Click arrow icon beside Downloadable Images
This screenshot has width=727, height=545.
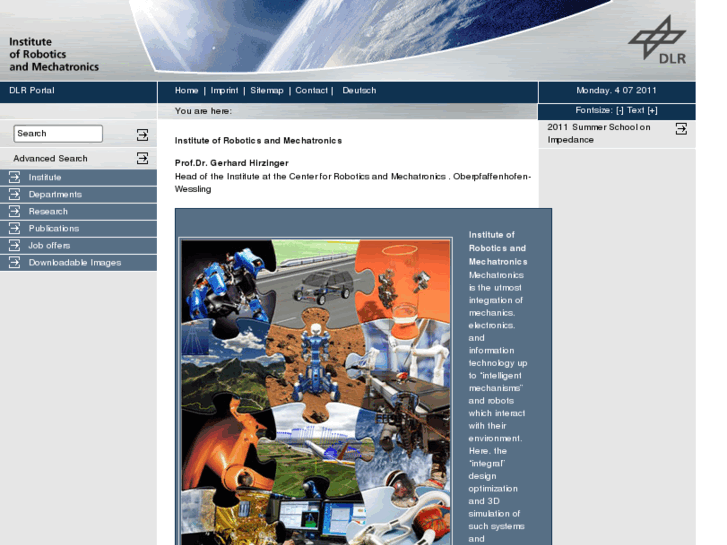14,262
